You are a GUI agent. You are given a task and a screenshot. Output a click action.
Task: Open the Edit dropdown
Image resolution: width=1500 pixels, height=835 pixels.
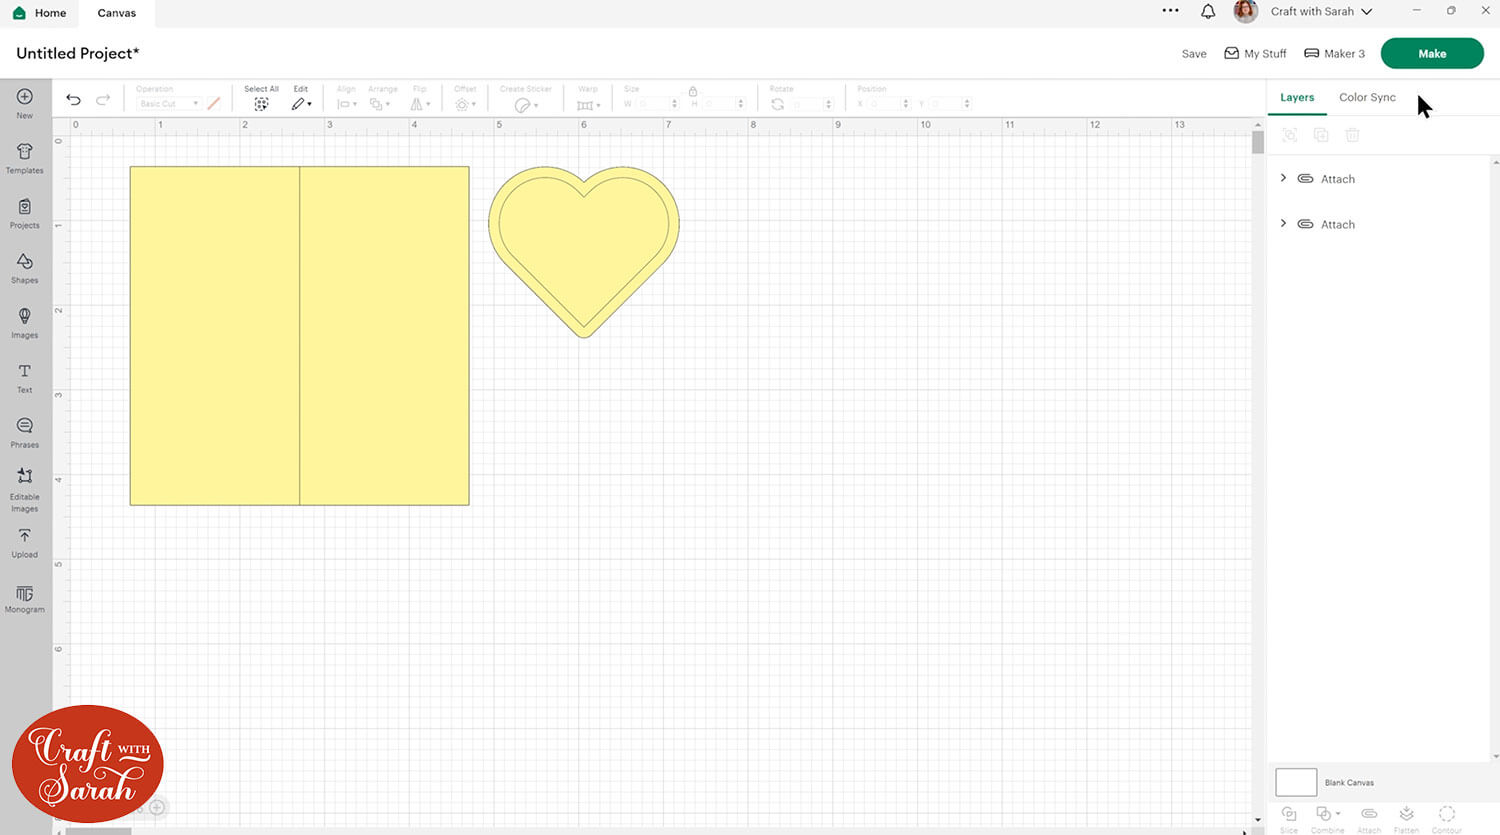[x=301, y=104]
